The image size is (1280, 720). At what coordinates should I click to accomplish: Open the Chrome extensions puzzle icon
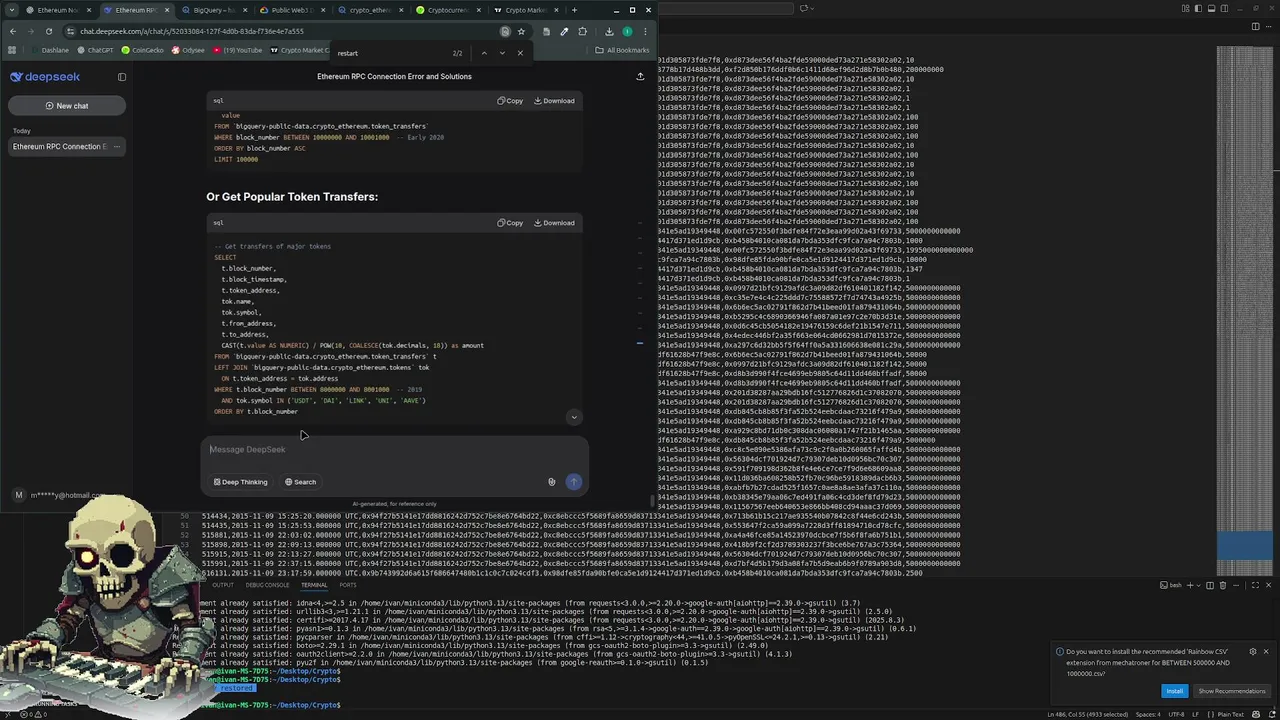582,32
